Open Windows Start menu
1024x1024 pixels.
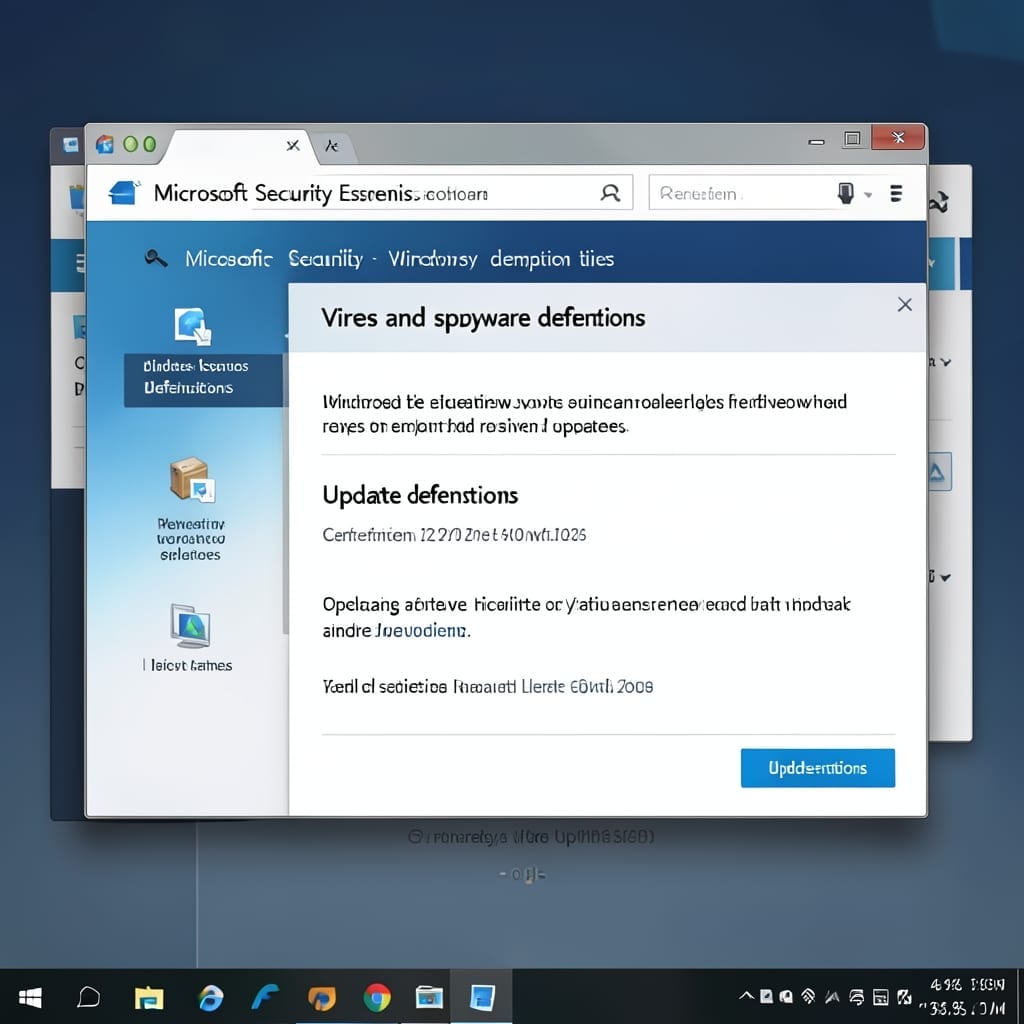(x=30, y=997)
